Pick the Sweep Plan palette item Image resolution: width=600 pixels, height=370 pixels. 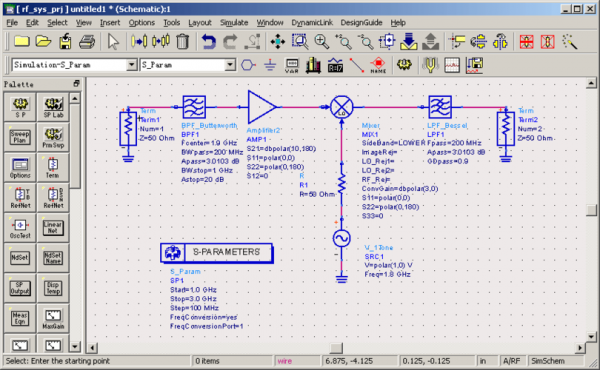click(x=20, y=137)
